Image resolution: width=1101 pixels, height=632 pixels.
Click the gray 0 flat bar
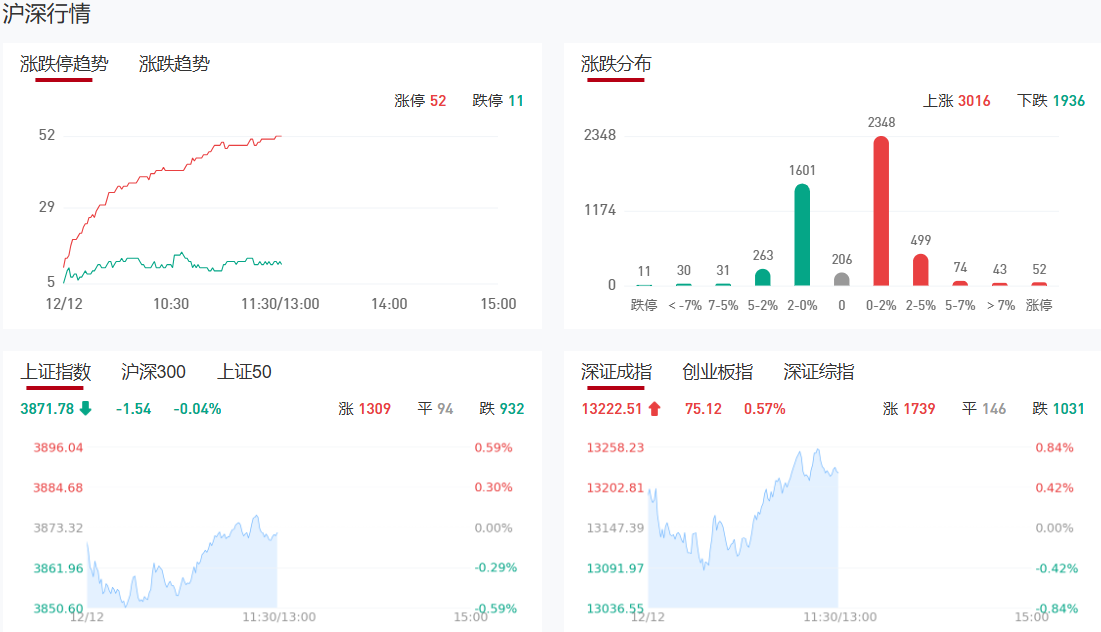click(x=842, y=280)
